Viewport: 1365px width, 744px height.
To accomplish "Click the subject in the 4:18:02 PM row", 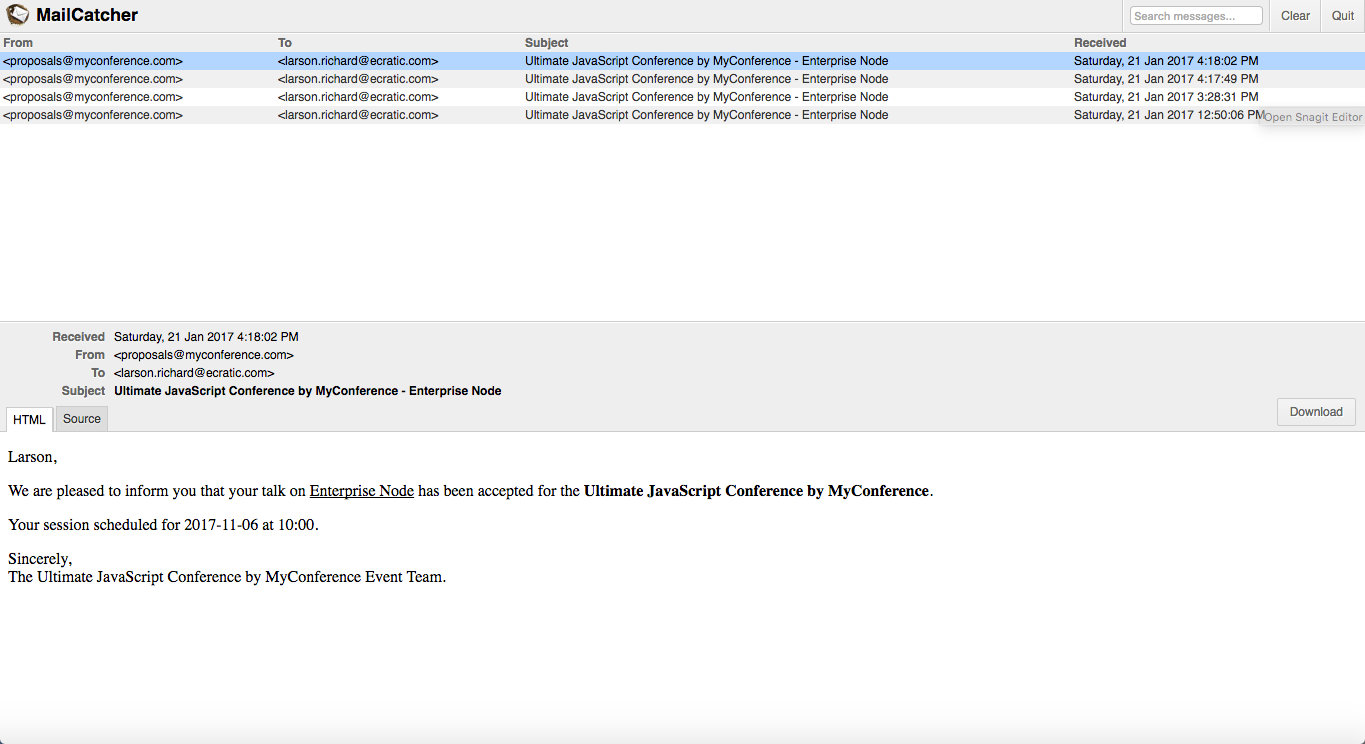I will (707, 61).
